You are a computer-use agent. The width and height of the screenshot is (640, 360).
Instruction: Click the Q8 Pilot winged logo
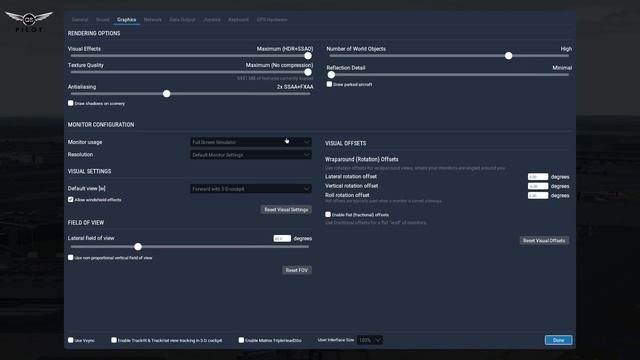29,21
